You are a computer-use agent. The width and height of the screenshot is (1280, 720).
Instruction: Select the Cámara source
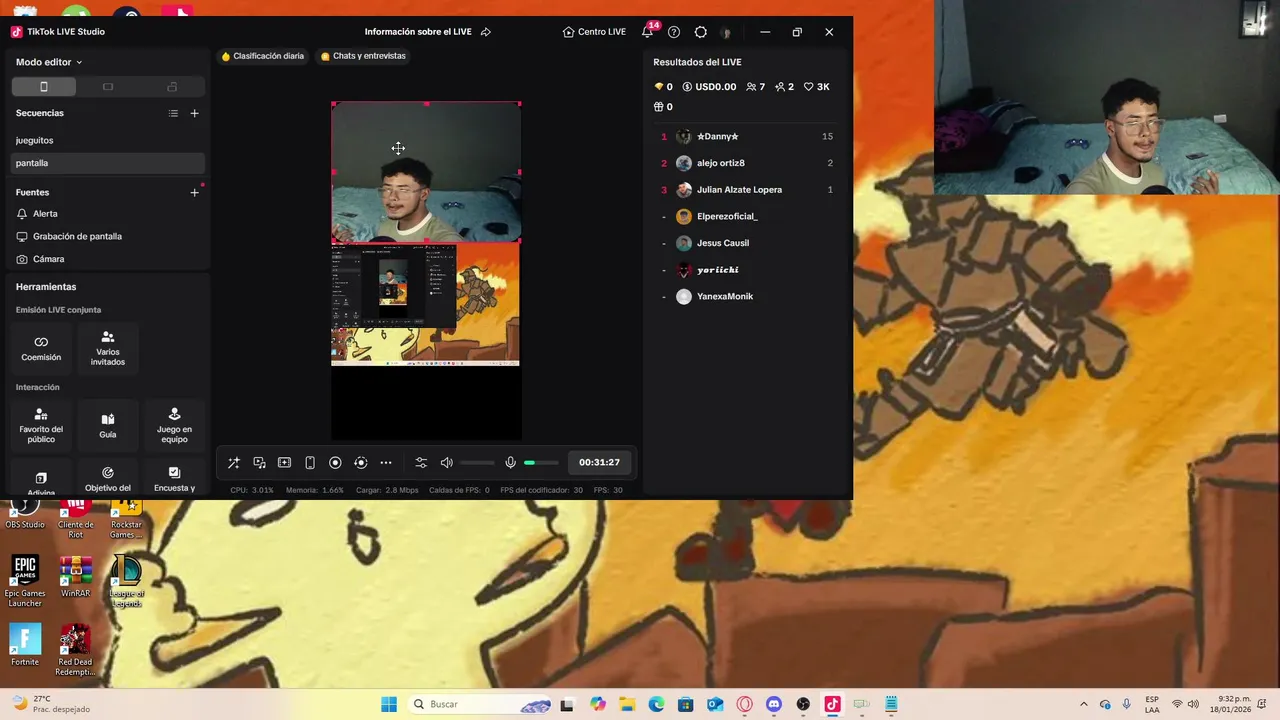click(x=108, y=259)
